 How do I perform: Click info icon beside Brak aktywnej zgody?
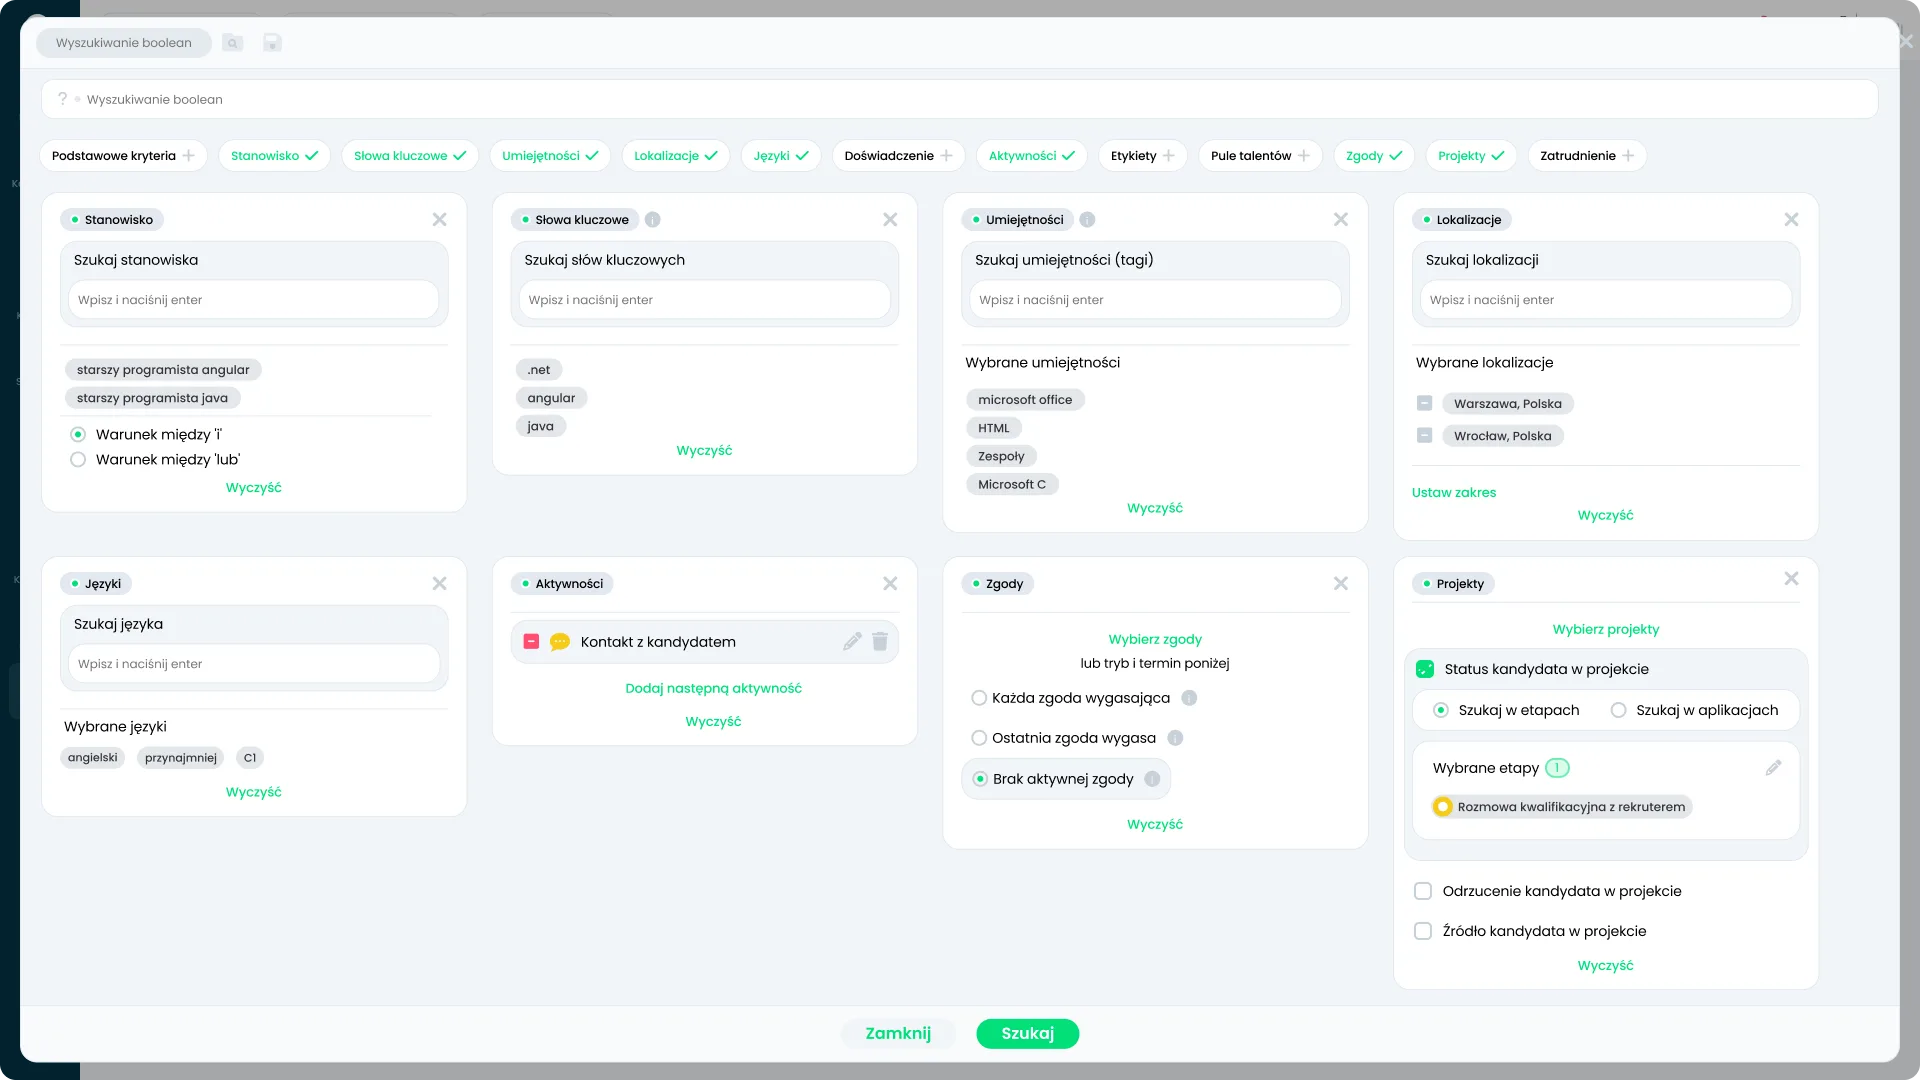[1152, 779]
